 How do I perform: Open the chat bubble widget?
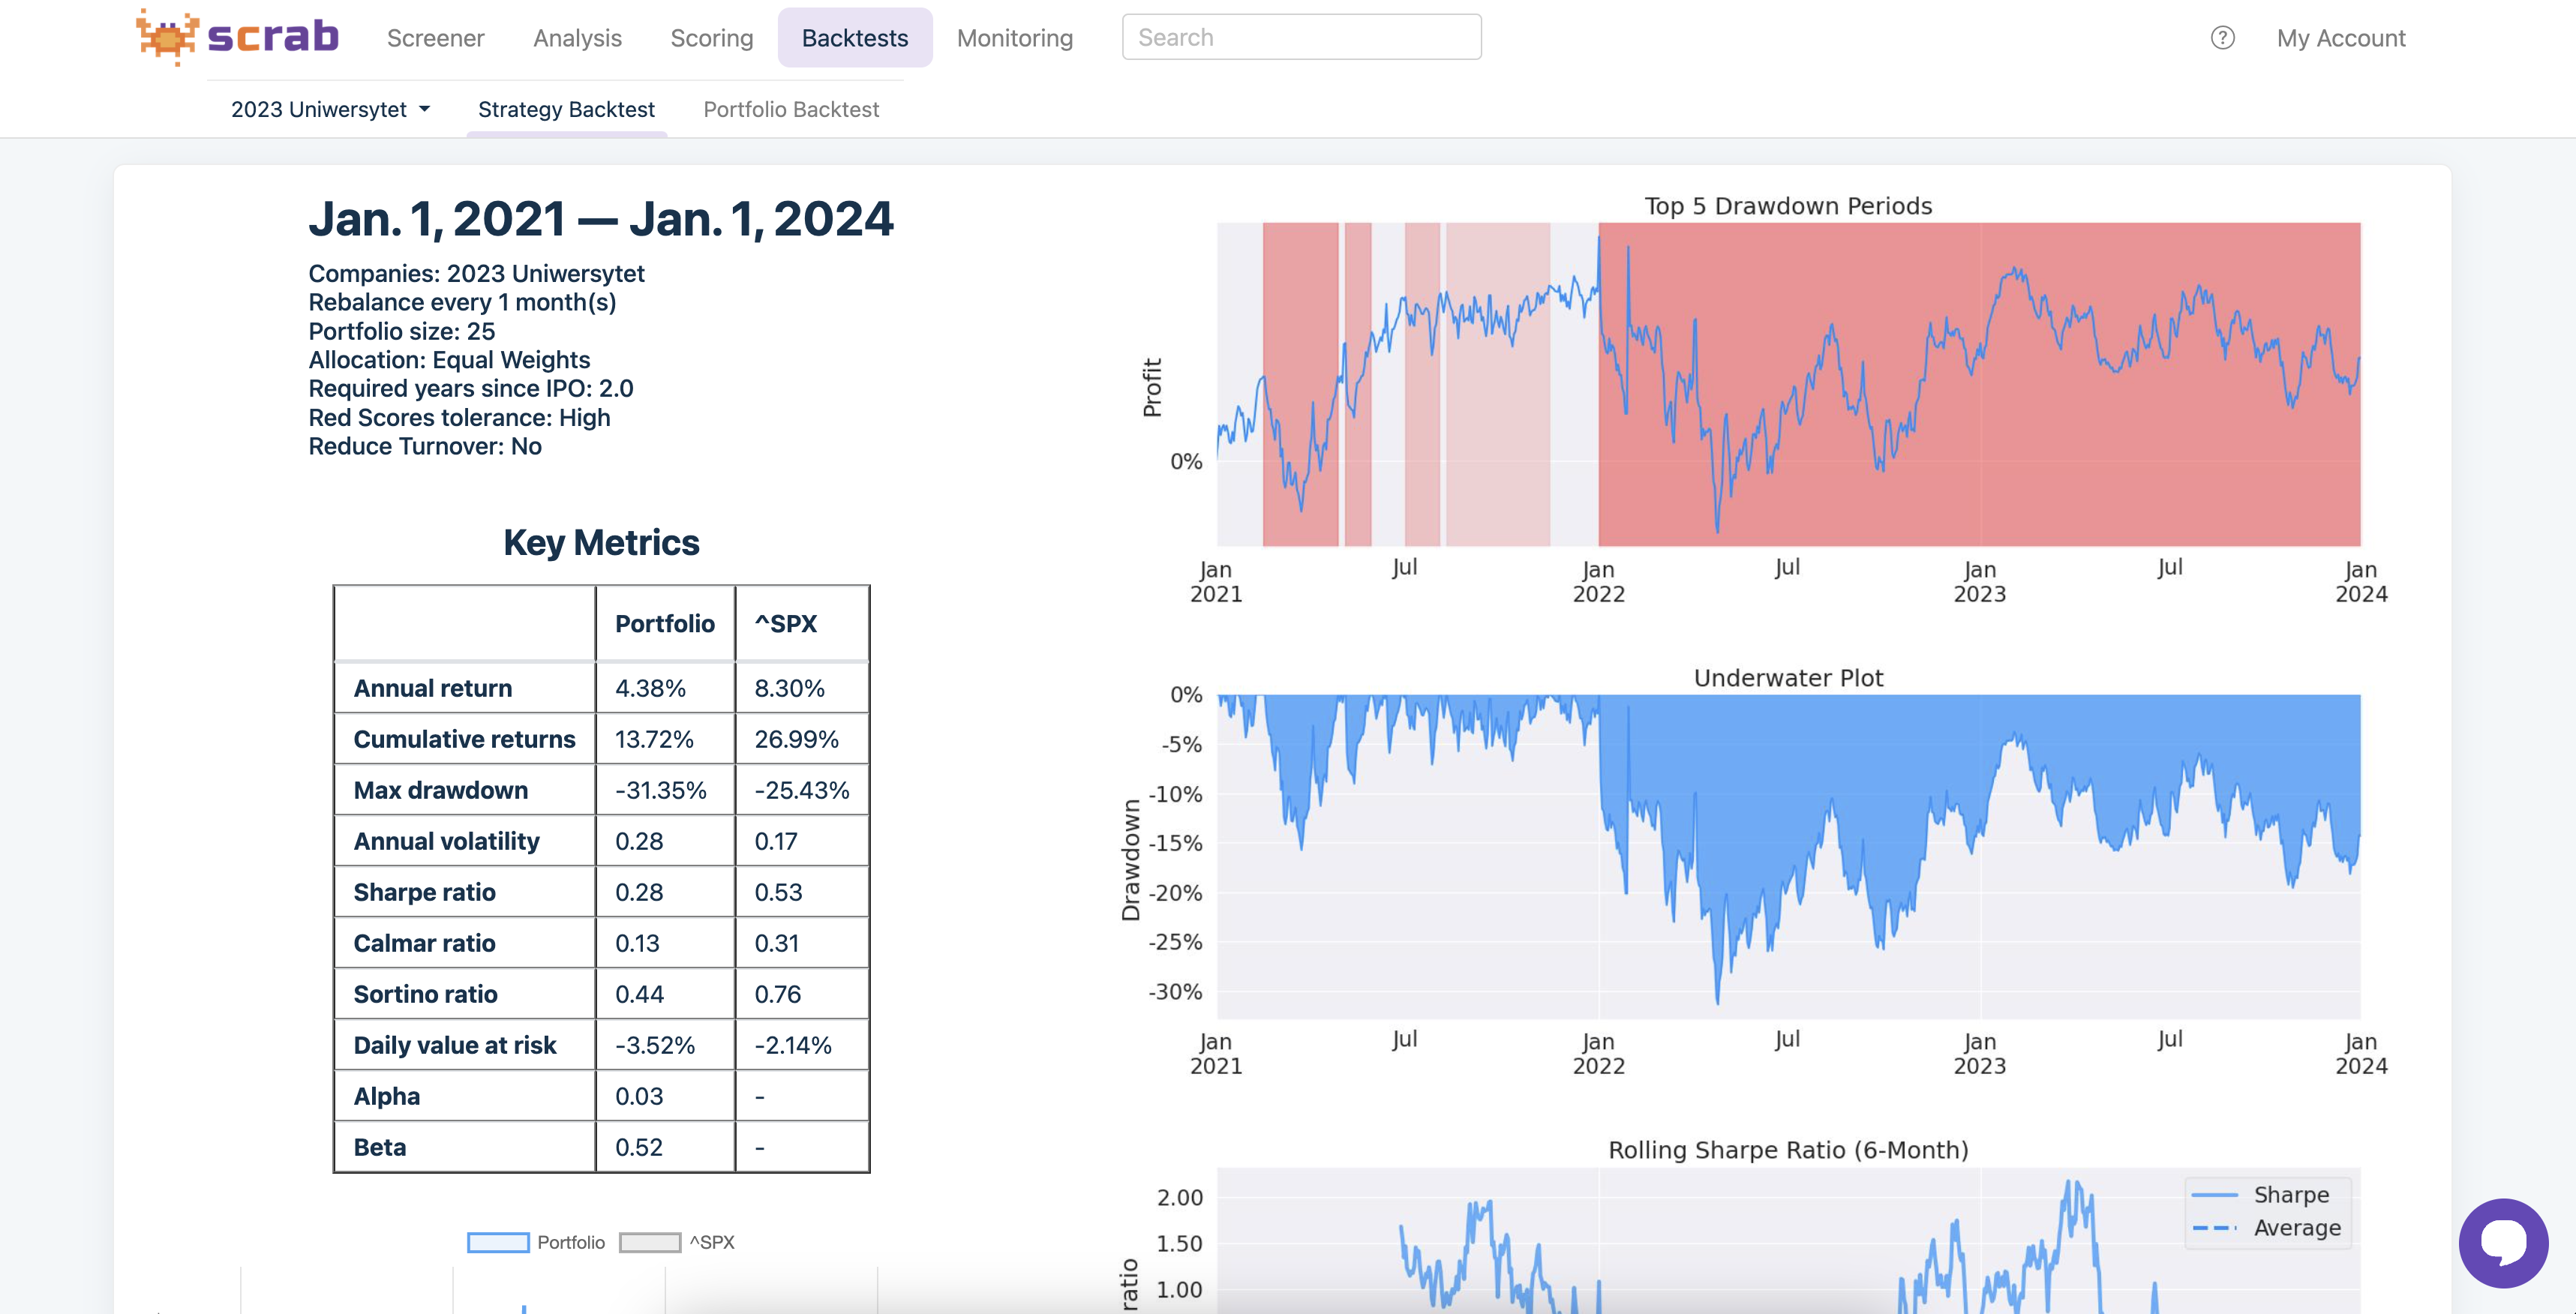click(2503, 1243)
